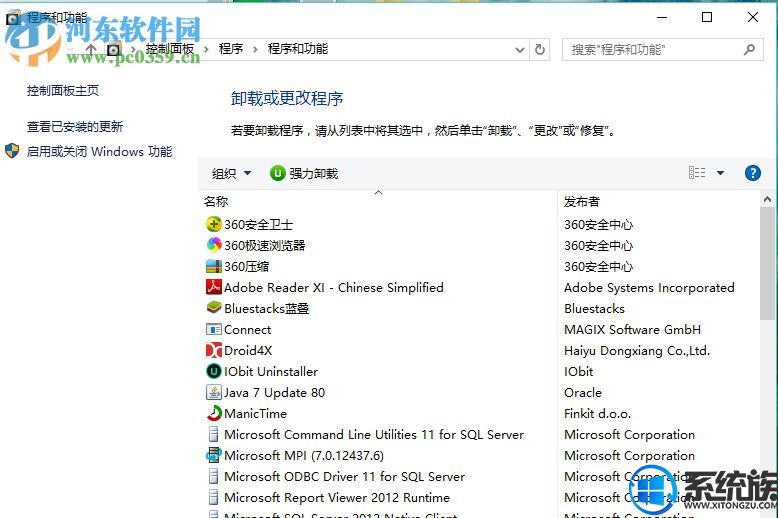Open the view options dropdown arrow

[720, 173]
